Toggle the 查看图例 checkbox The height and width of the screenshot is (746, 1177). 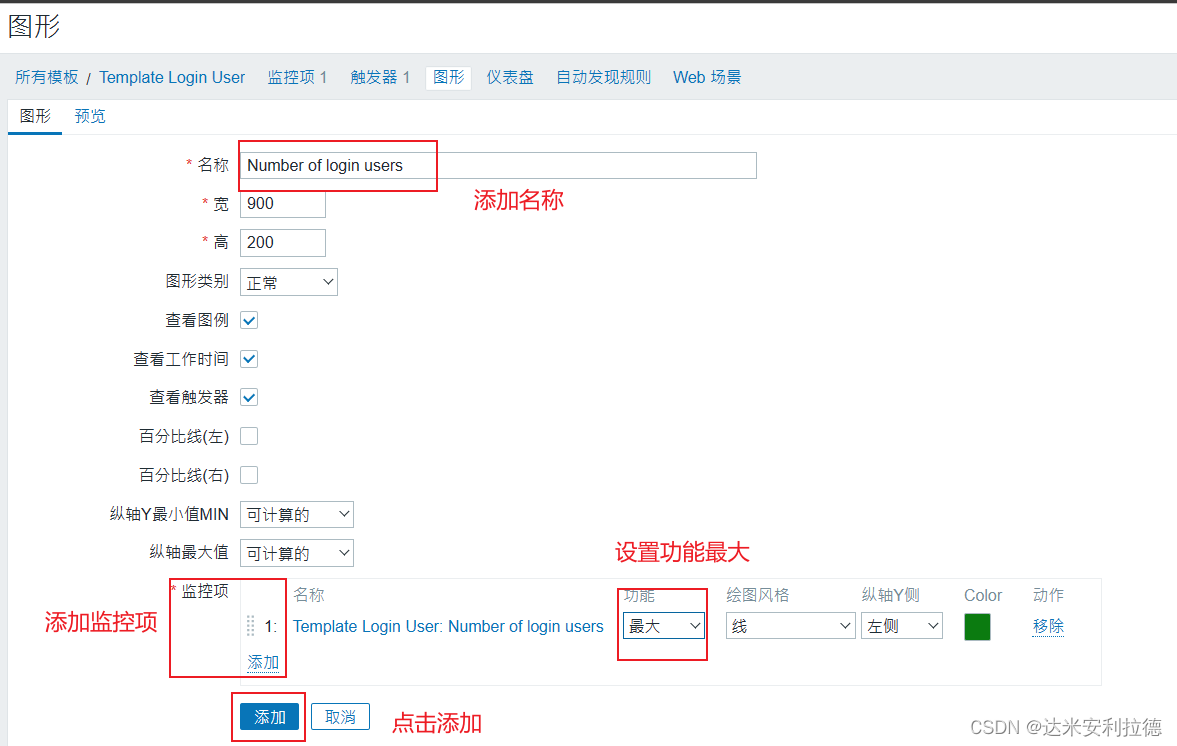point(249,320)
